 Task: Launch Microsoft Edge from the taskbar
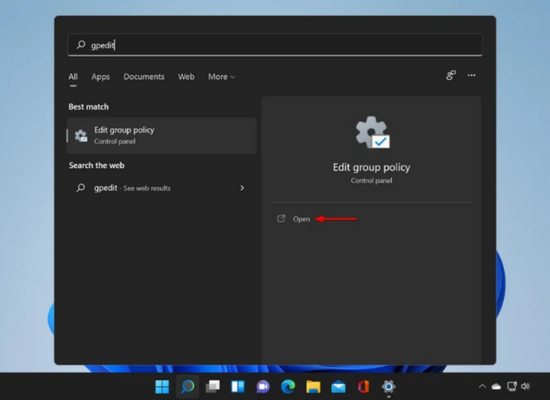[x=288, y=387]
